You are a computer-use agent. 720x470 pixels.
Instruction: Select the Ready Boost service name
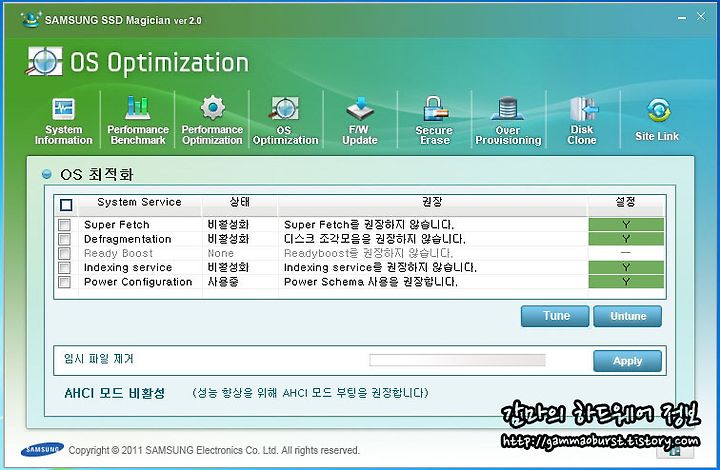[118, 253]
